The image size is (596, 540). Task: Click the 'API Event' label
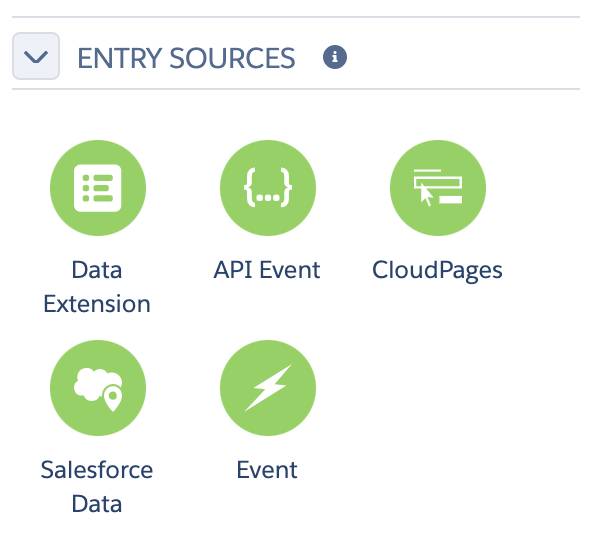(267, 270)
